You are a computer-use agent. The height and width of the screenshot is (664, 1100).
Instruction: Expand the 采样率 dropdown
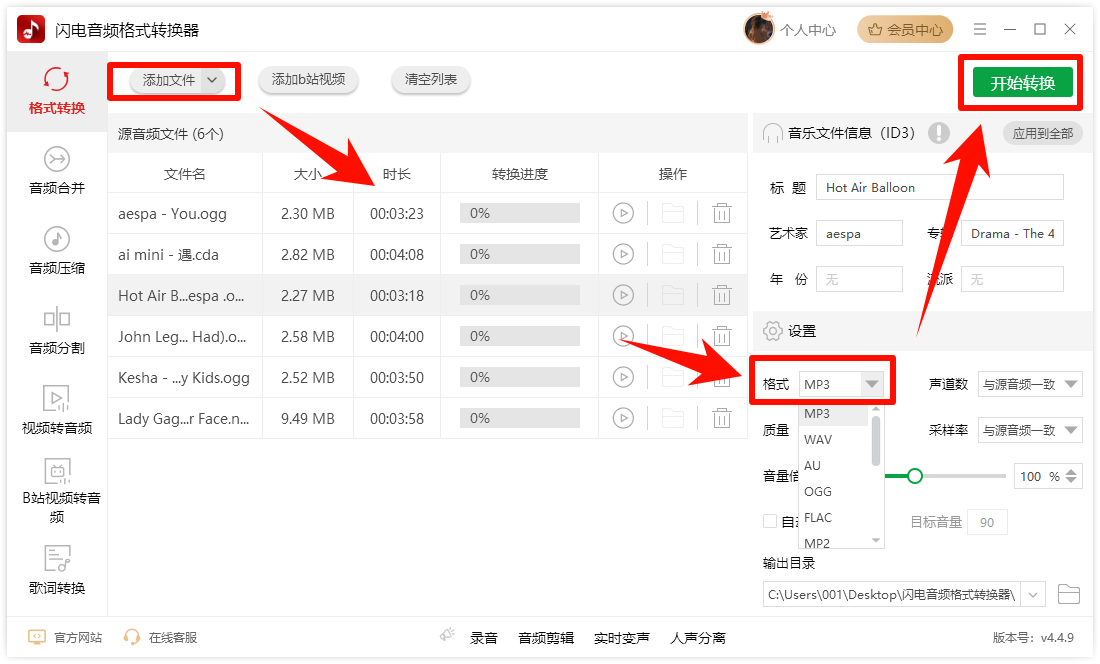click(x=1030, y=430)
